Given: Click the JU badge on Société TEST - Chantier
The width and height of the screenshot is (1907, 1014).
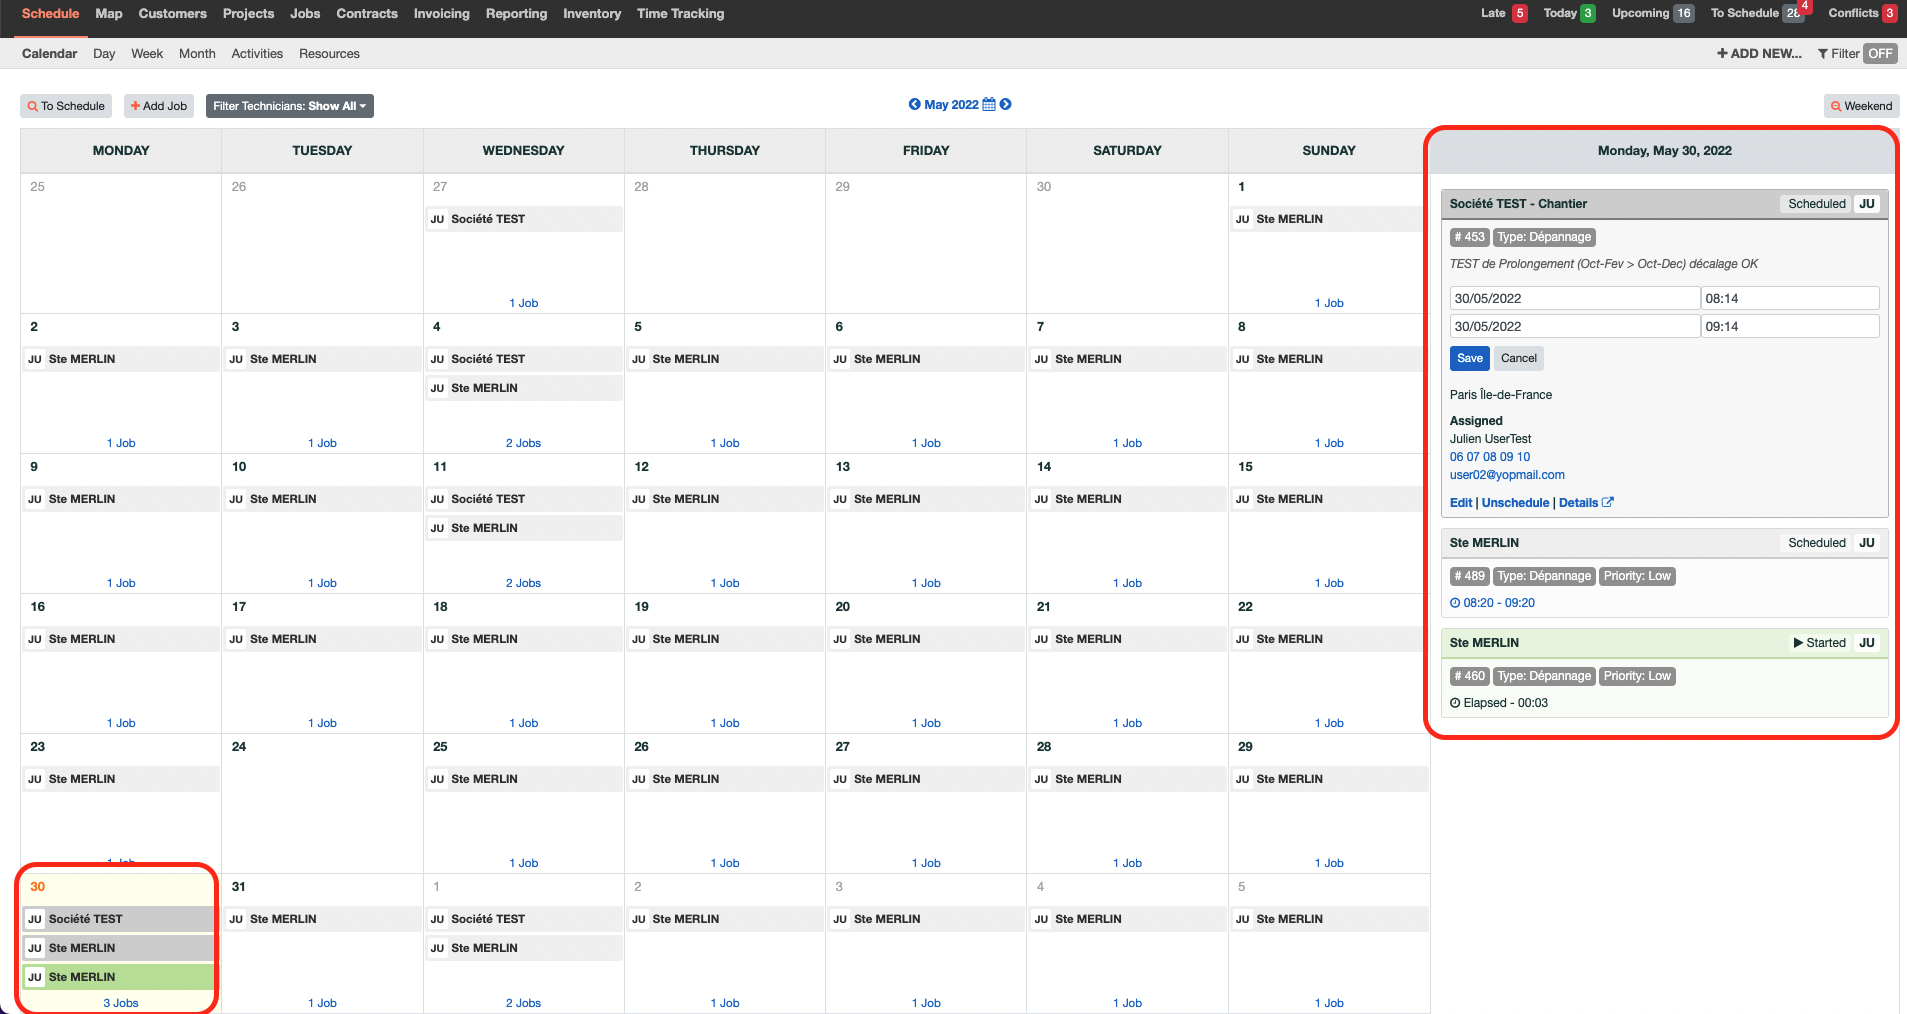Looking at the screenshot, I should [x=1866, y=203].
